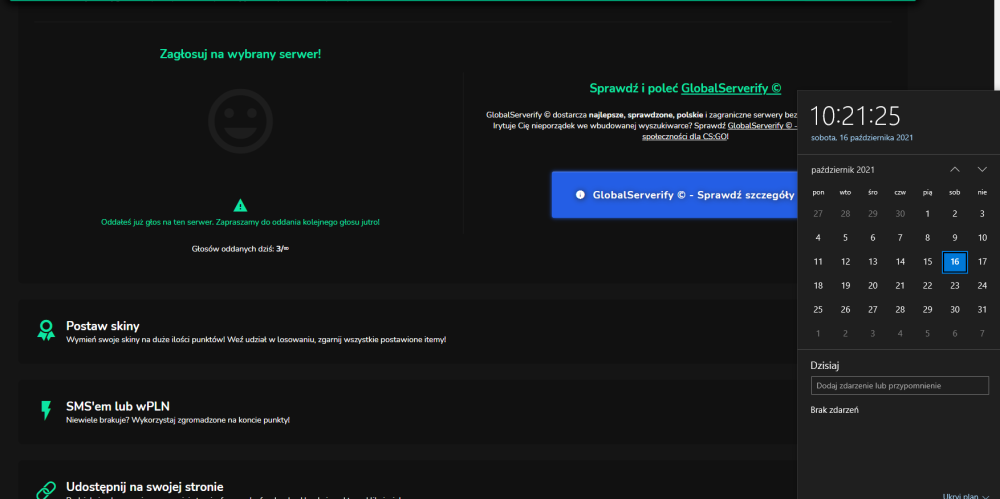
Task: Select October 10 in the calendar
Action: point(982,238)
